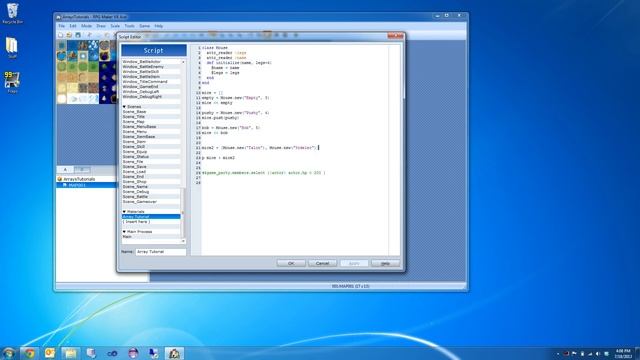Click the taskbar clock
Image resolution: width=640 pixels, height=360 pixels.
point(623,353)
